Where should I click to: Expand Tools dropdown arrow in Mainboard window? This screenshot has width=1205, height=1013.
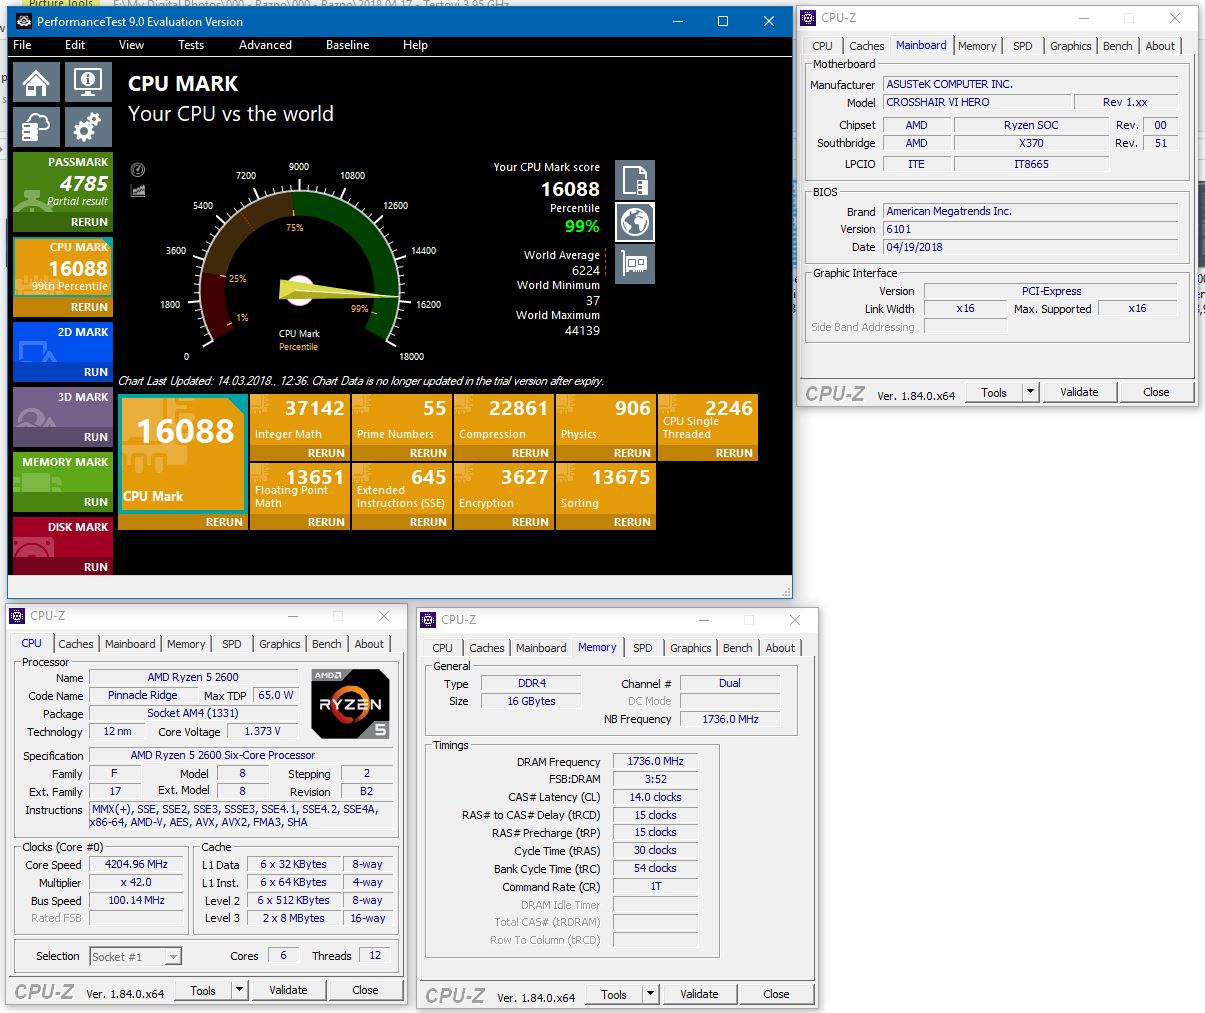click(1031, 392)
